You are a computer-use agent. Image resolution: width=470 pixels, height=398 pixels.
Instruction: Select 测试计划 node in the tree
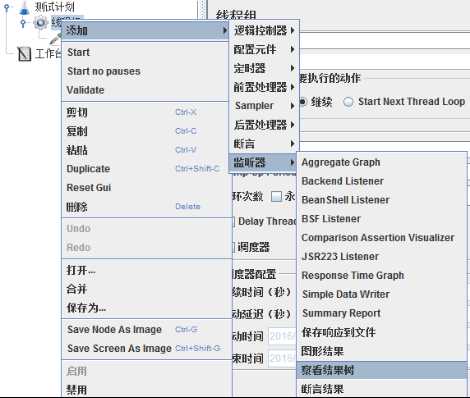(x=55, y=7)
